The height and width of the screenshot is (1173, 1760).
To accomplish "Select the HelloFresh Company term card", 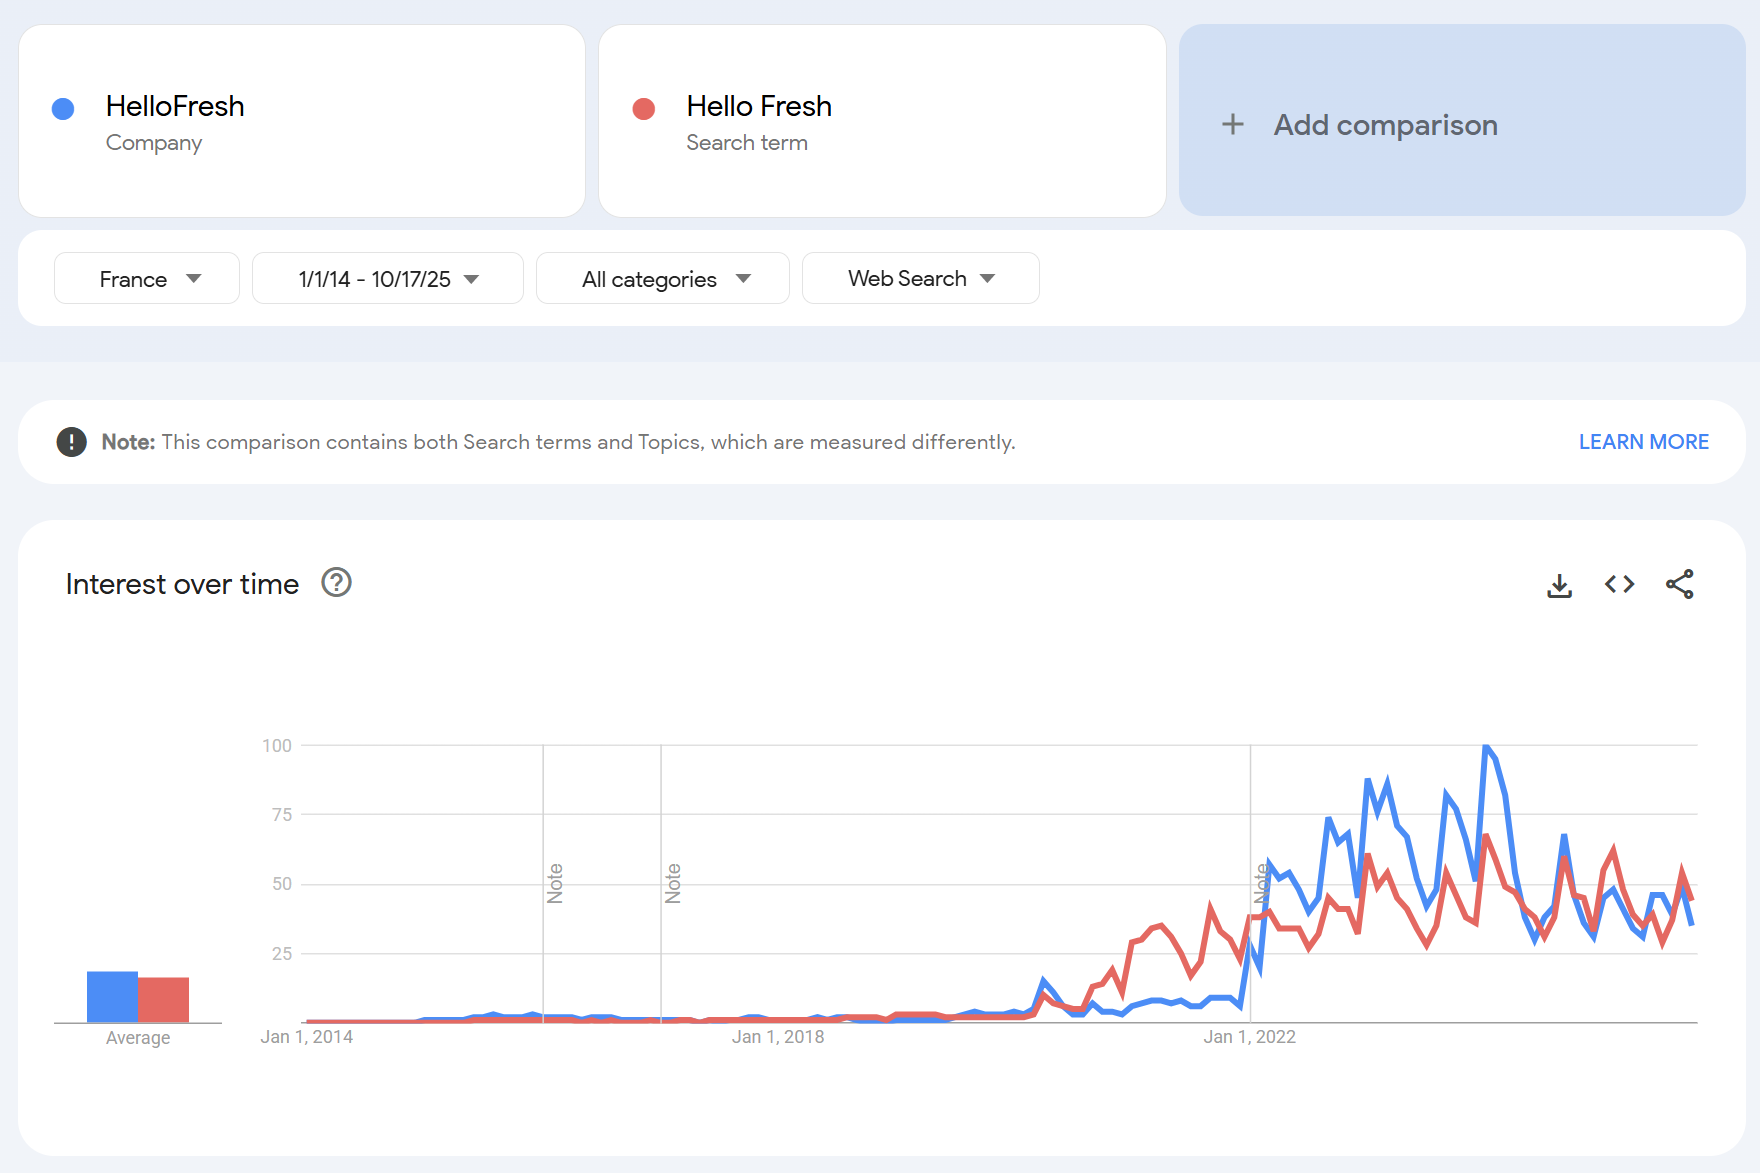I will tap(302, 121).
